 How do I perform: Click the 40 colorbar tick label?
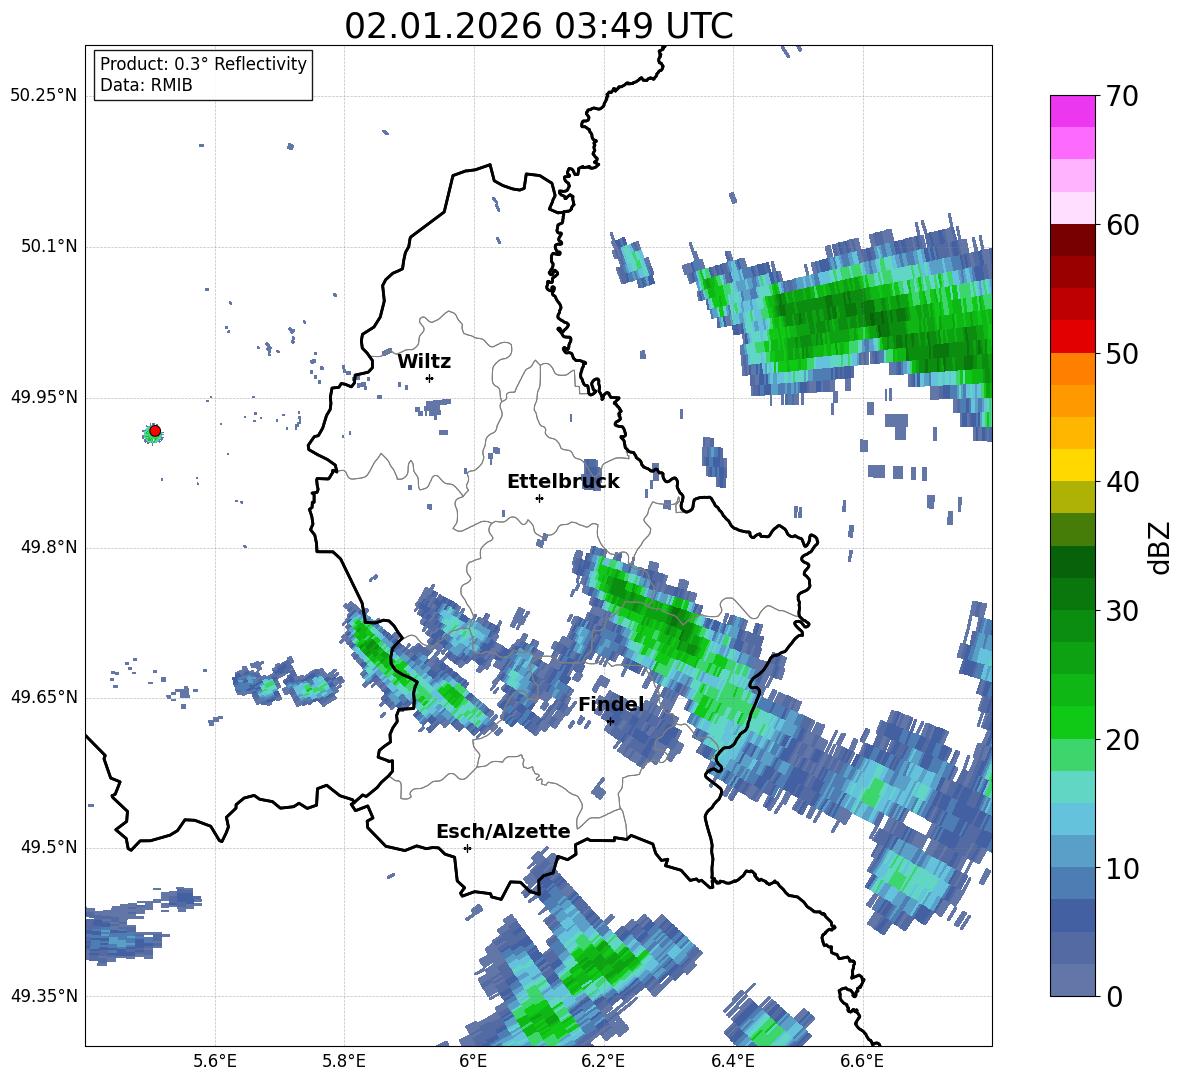1121,482
